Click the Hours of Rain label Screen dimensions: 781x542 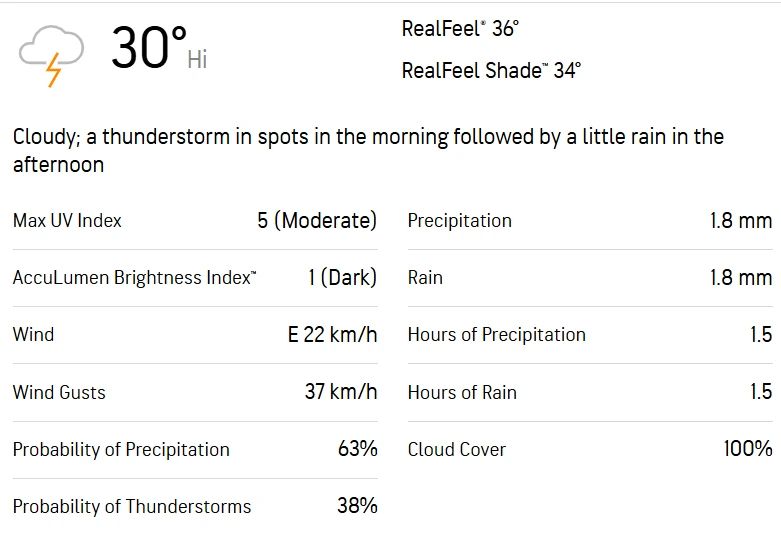click(462, 392)
